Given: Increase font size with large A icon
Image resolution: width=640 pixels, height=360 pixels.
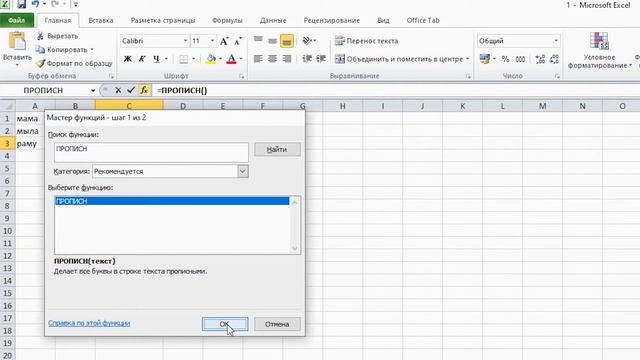Looking at the screenshot, I should (224, 41).
